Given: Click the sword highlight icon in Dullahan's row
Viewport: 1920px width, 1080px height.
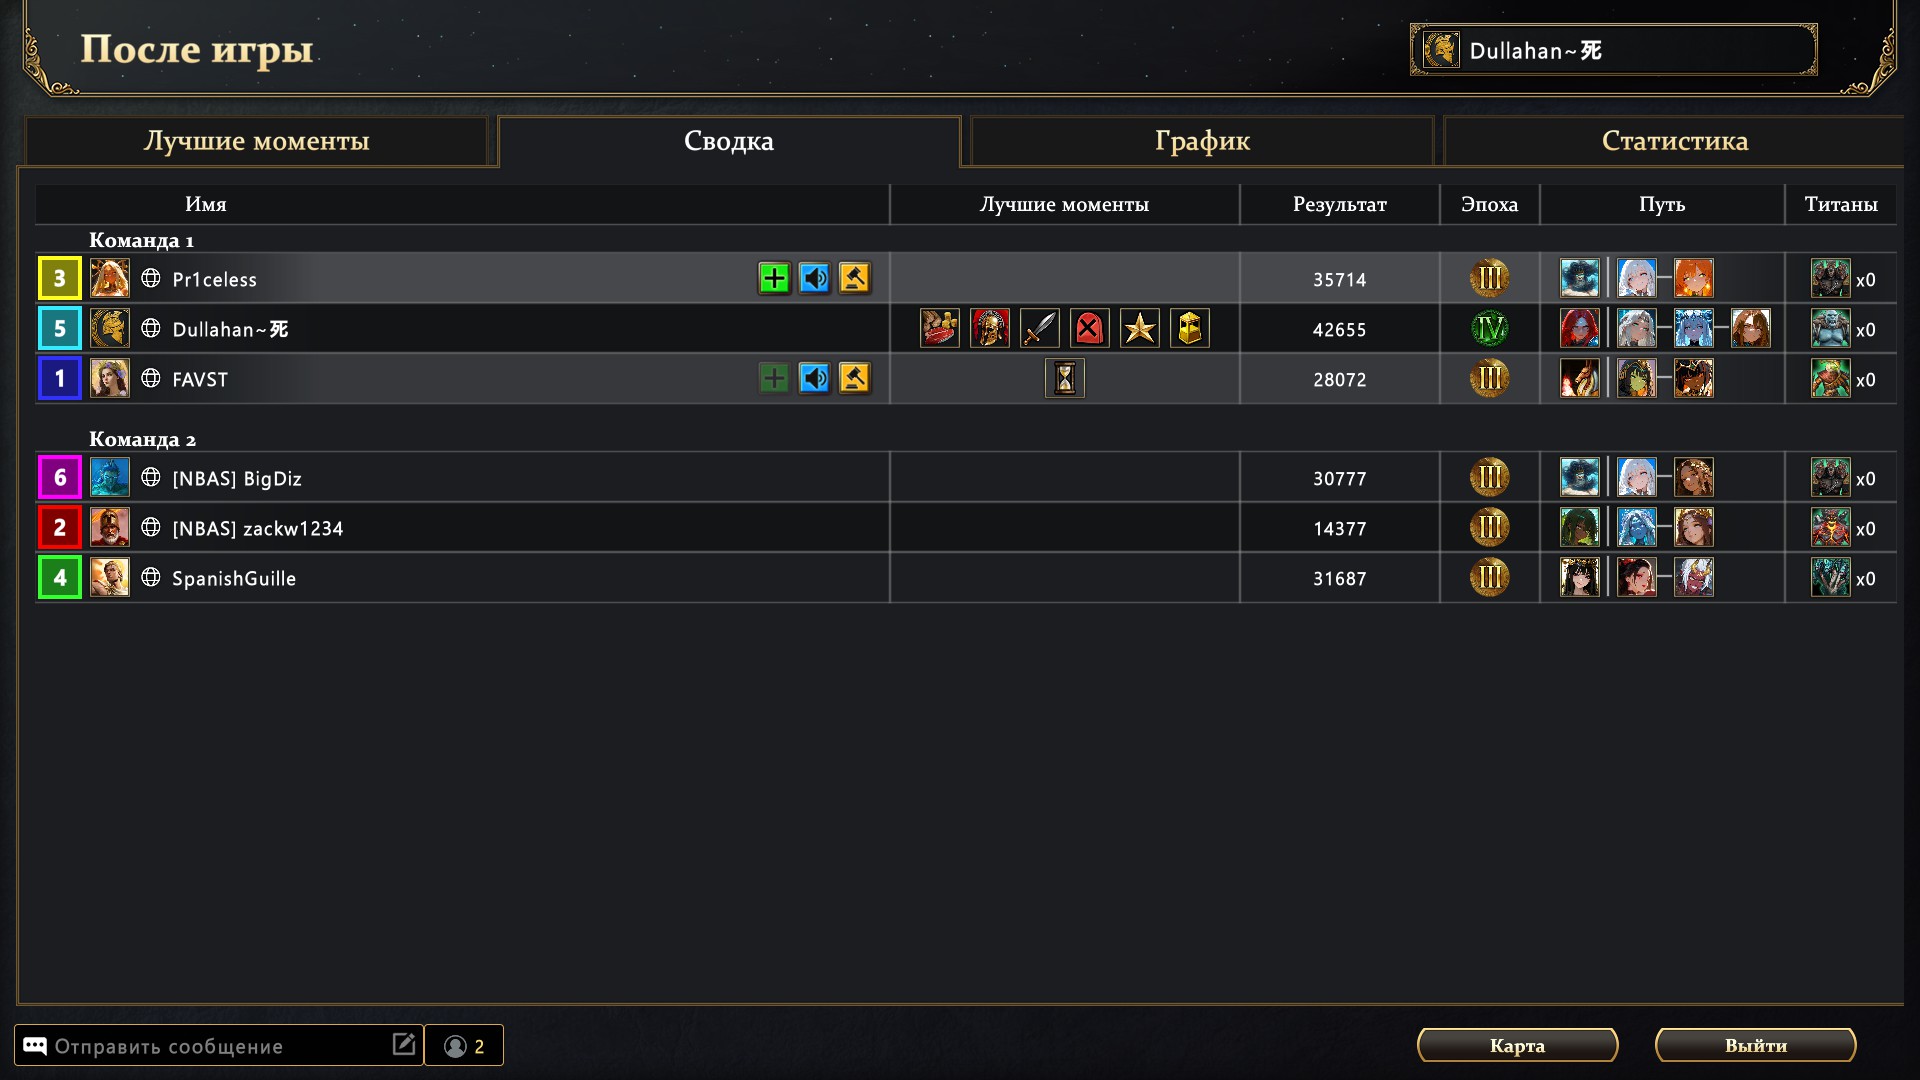Looking at the screenshot, I should 1039,328.
